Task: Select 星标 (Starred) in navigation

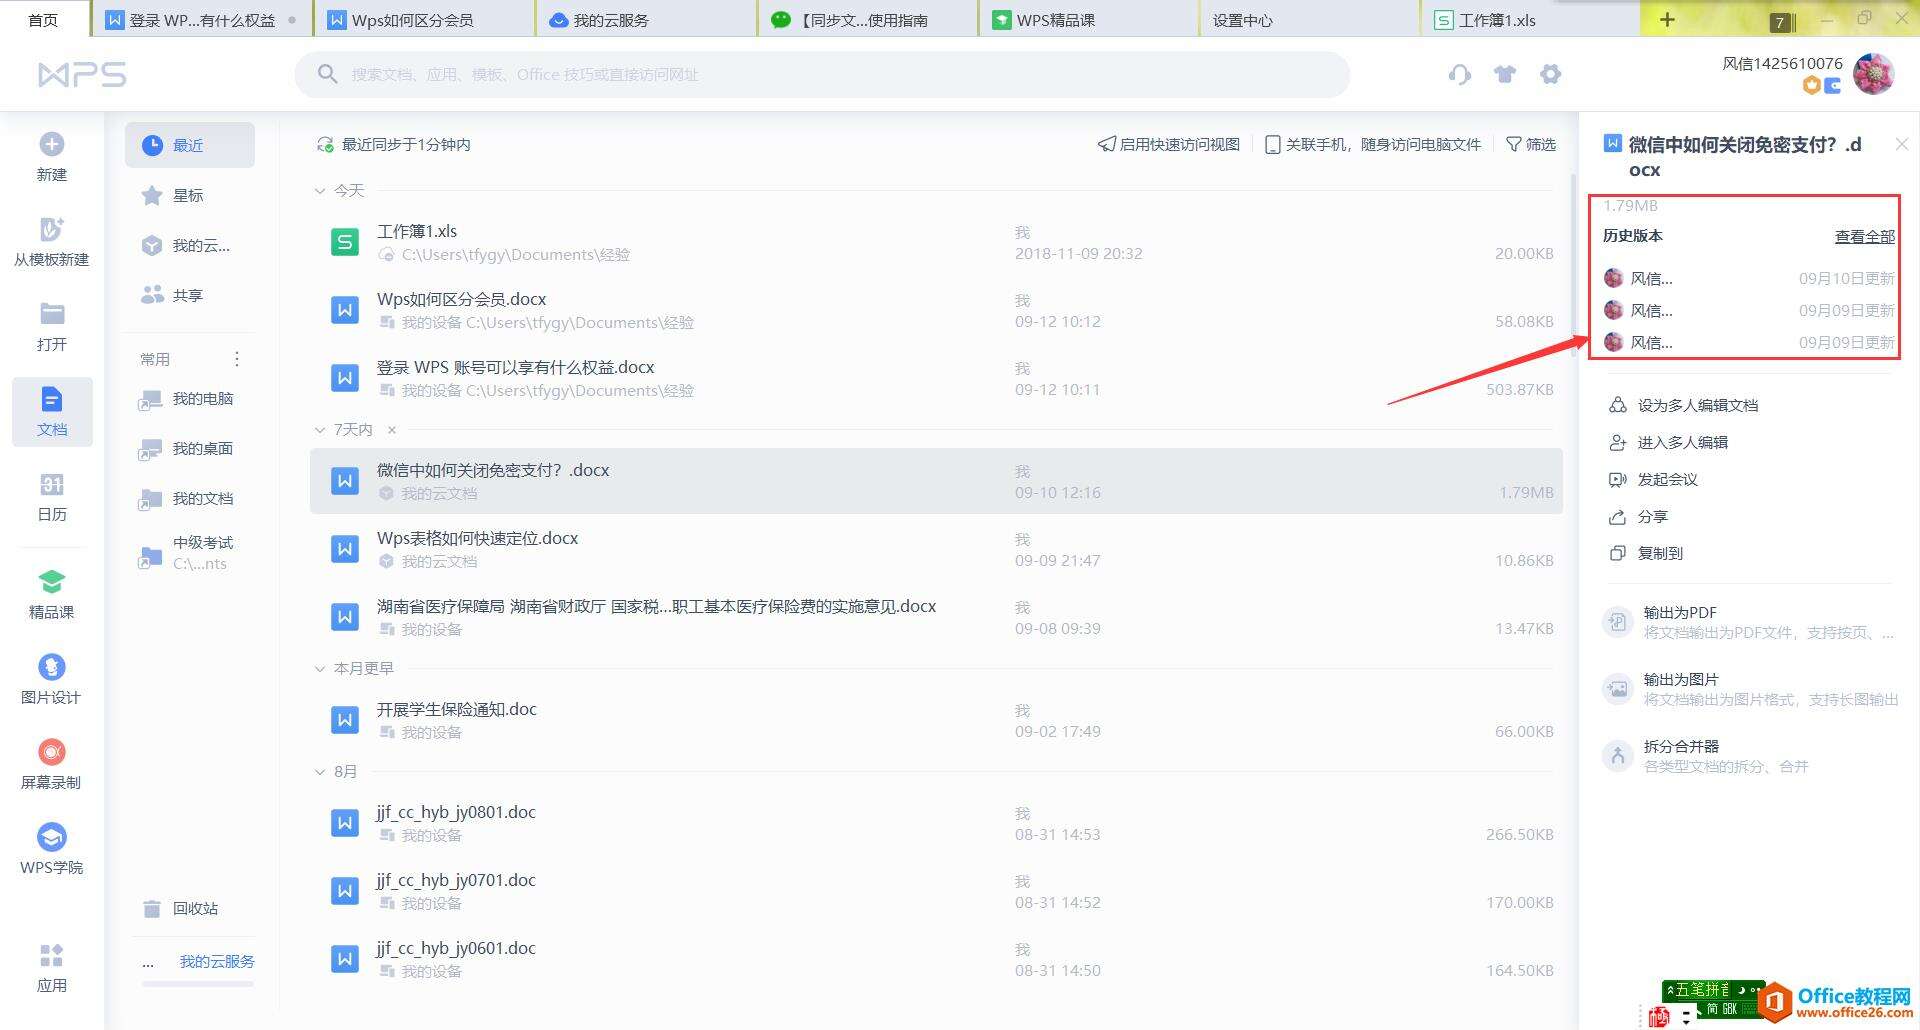Action: pos(190,195)
